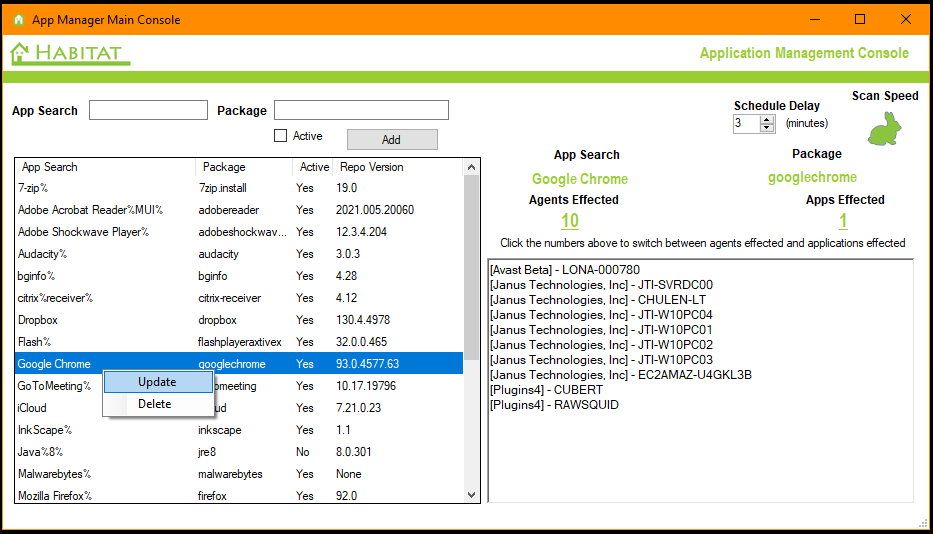Click the app list scrollbar up arrow
Viewport: 933px width, 534px height.
(471, 167)
